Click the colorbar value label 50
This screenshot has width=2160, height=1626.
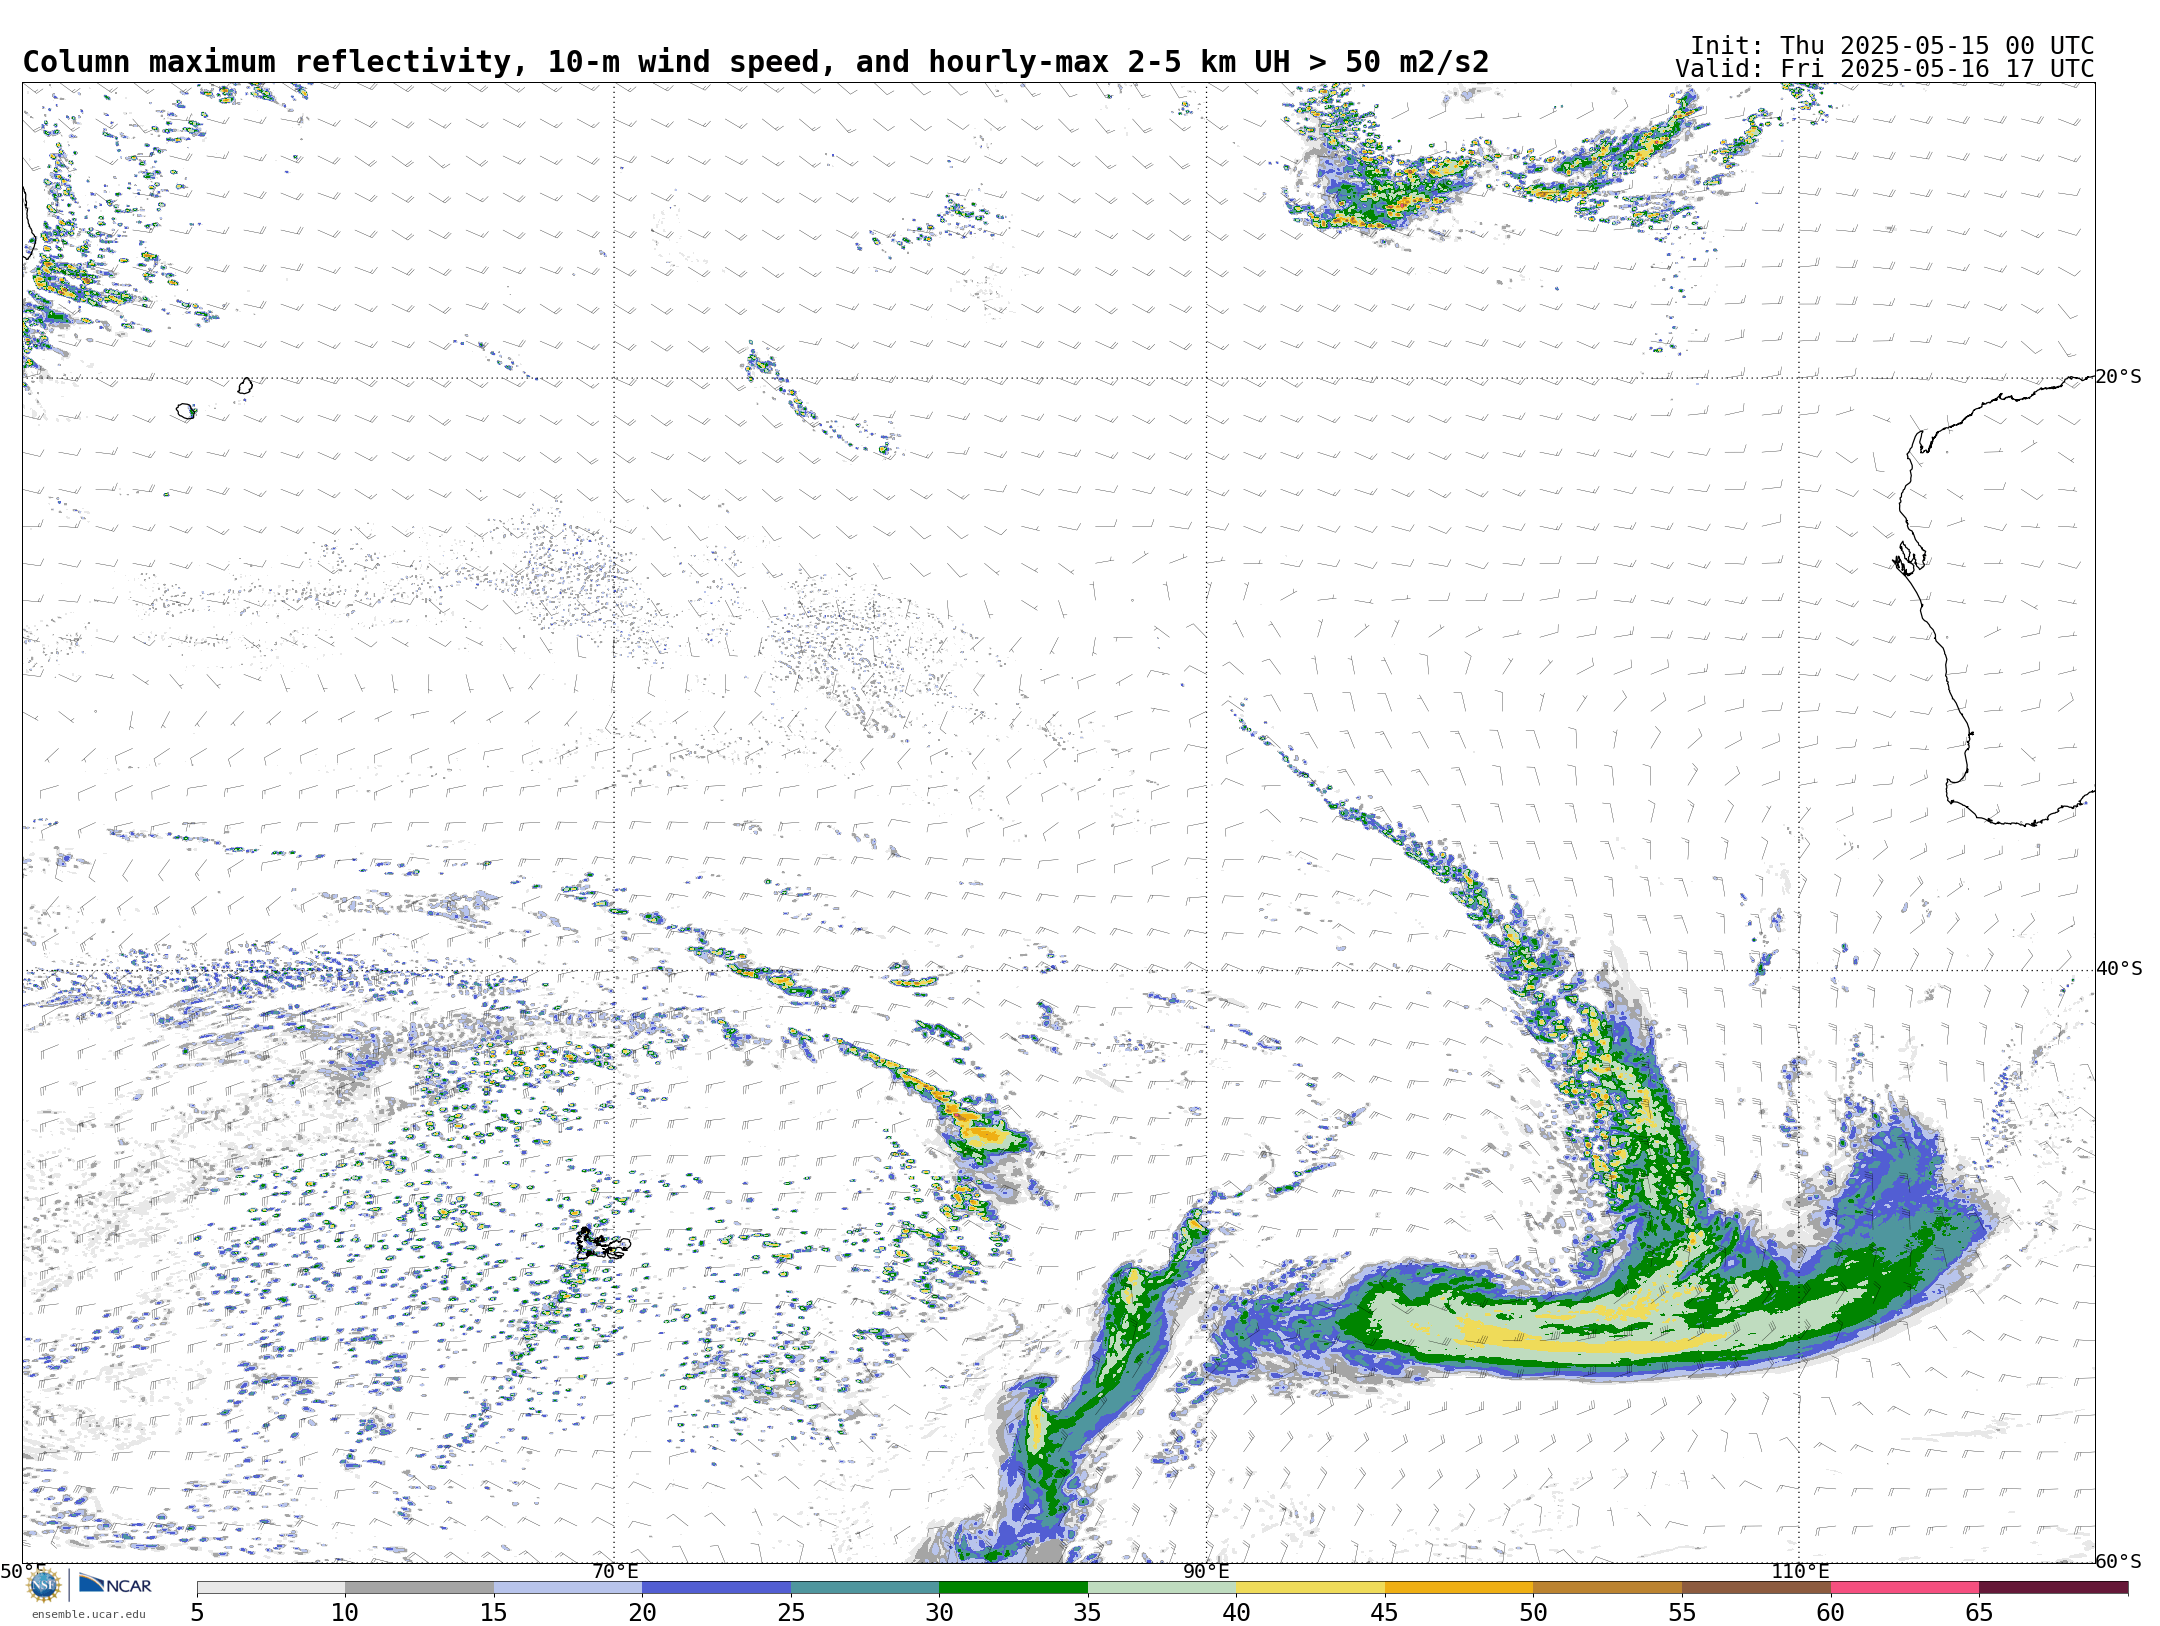coord(1533,1612)
